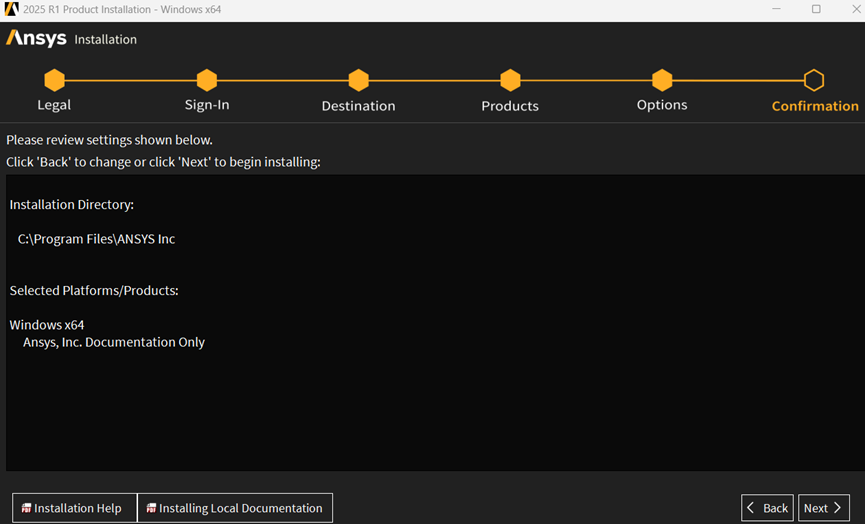Minimize the installer window

pyautogui.click(x=776, y=9)
